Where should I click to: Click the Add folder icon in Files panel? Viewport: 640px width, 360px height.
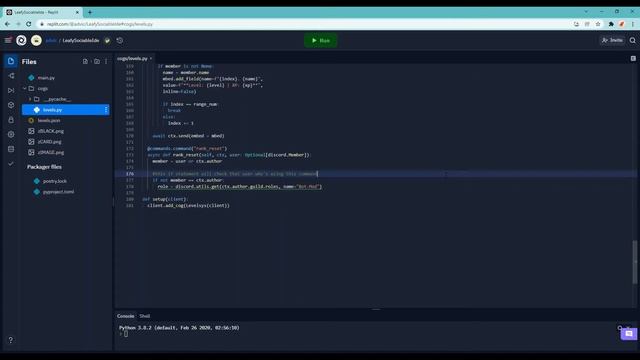point(97,62)
